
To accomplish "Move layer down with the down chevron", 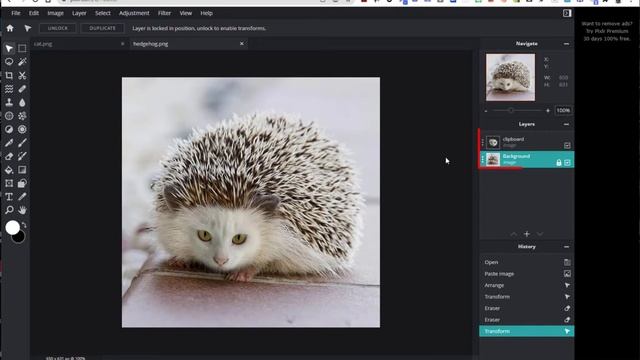I will click(x=540, y=234).
